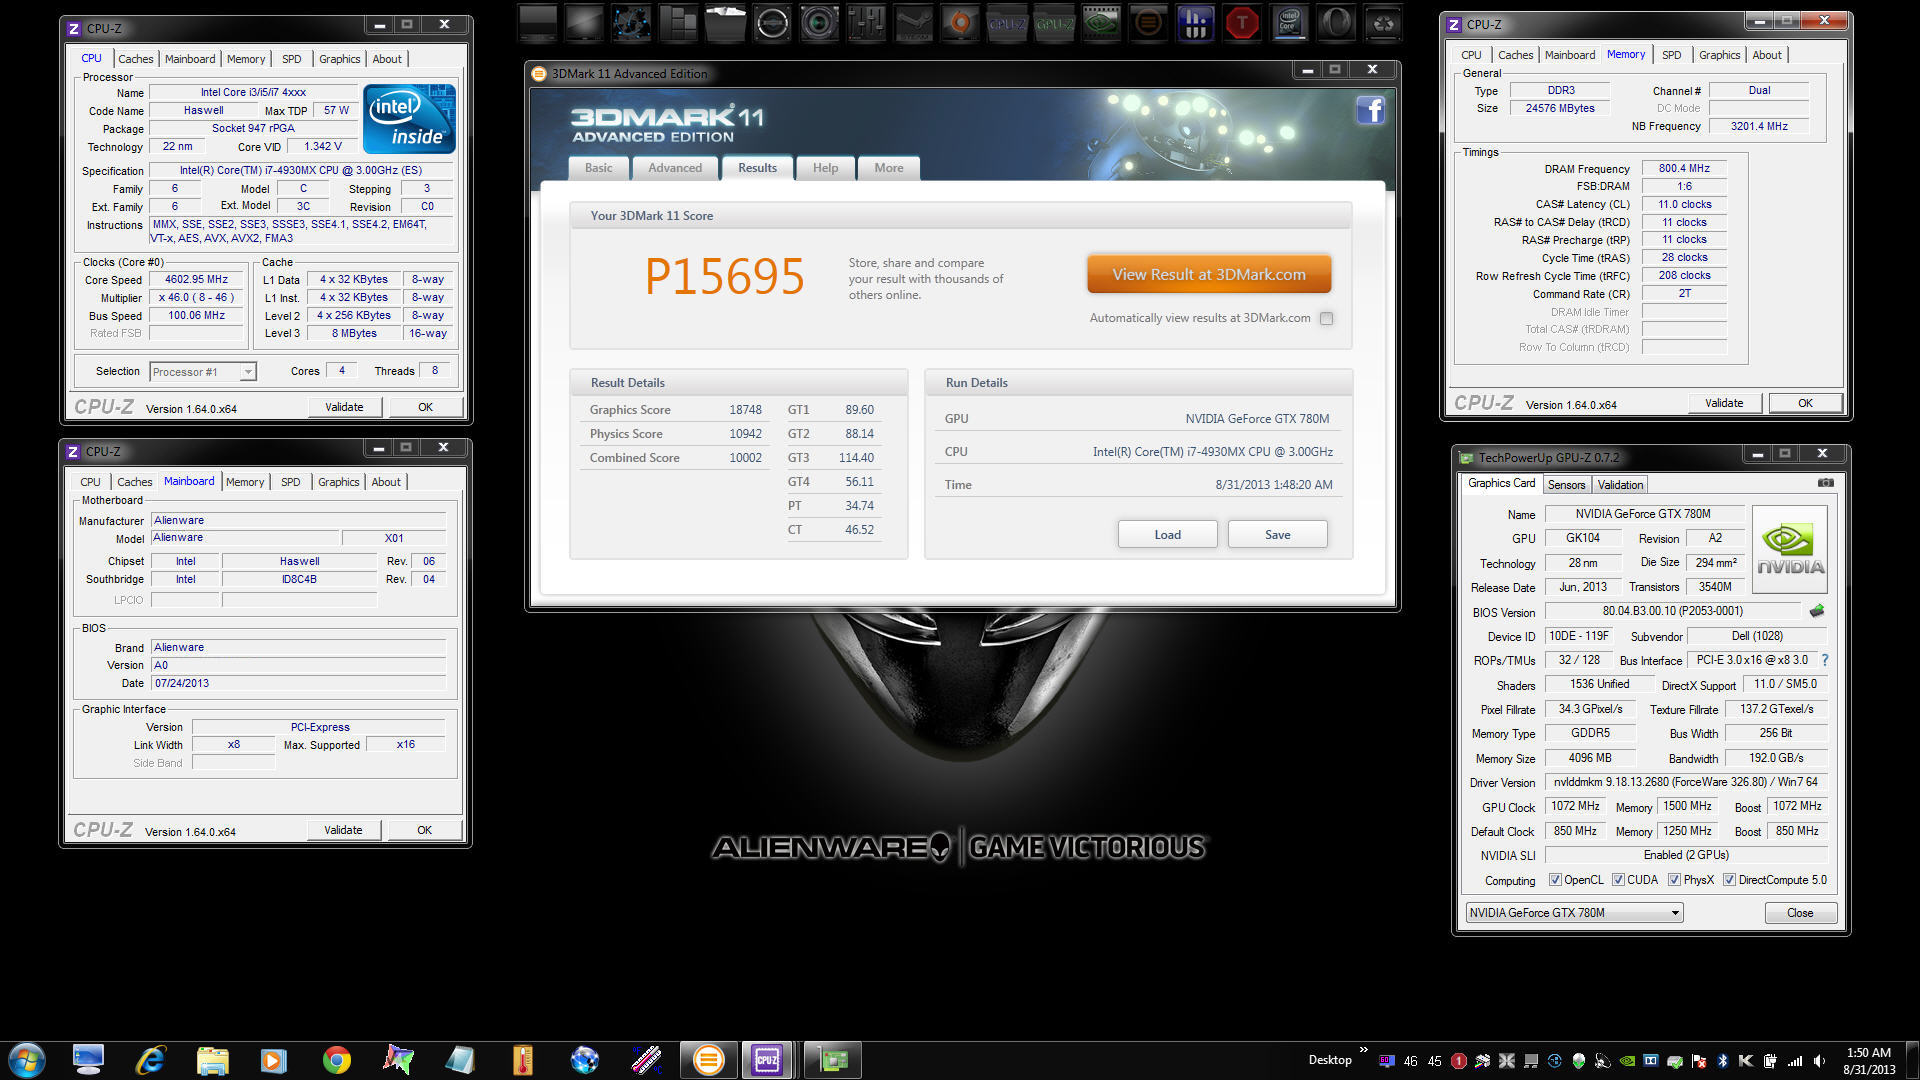
Task: Open the Facebook share icon in 3DMark
Action: [1370, 110]
